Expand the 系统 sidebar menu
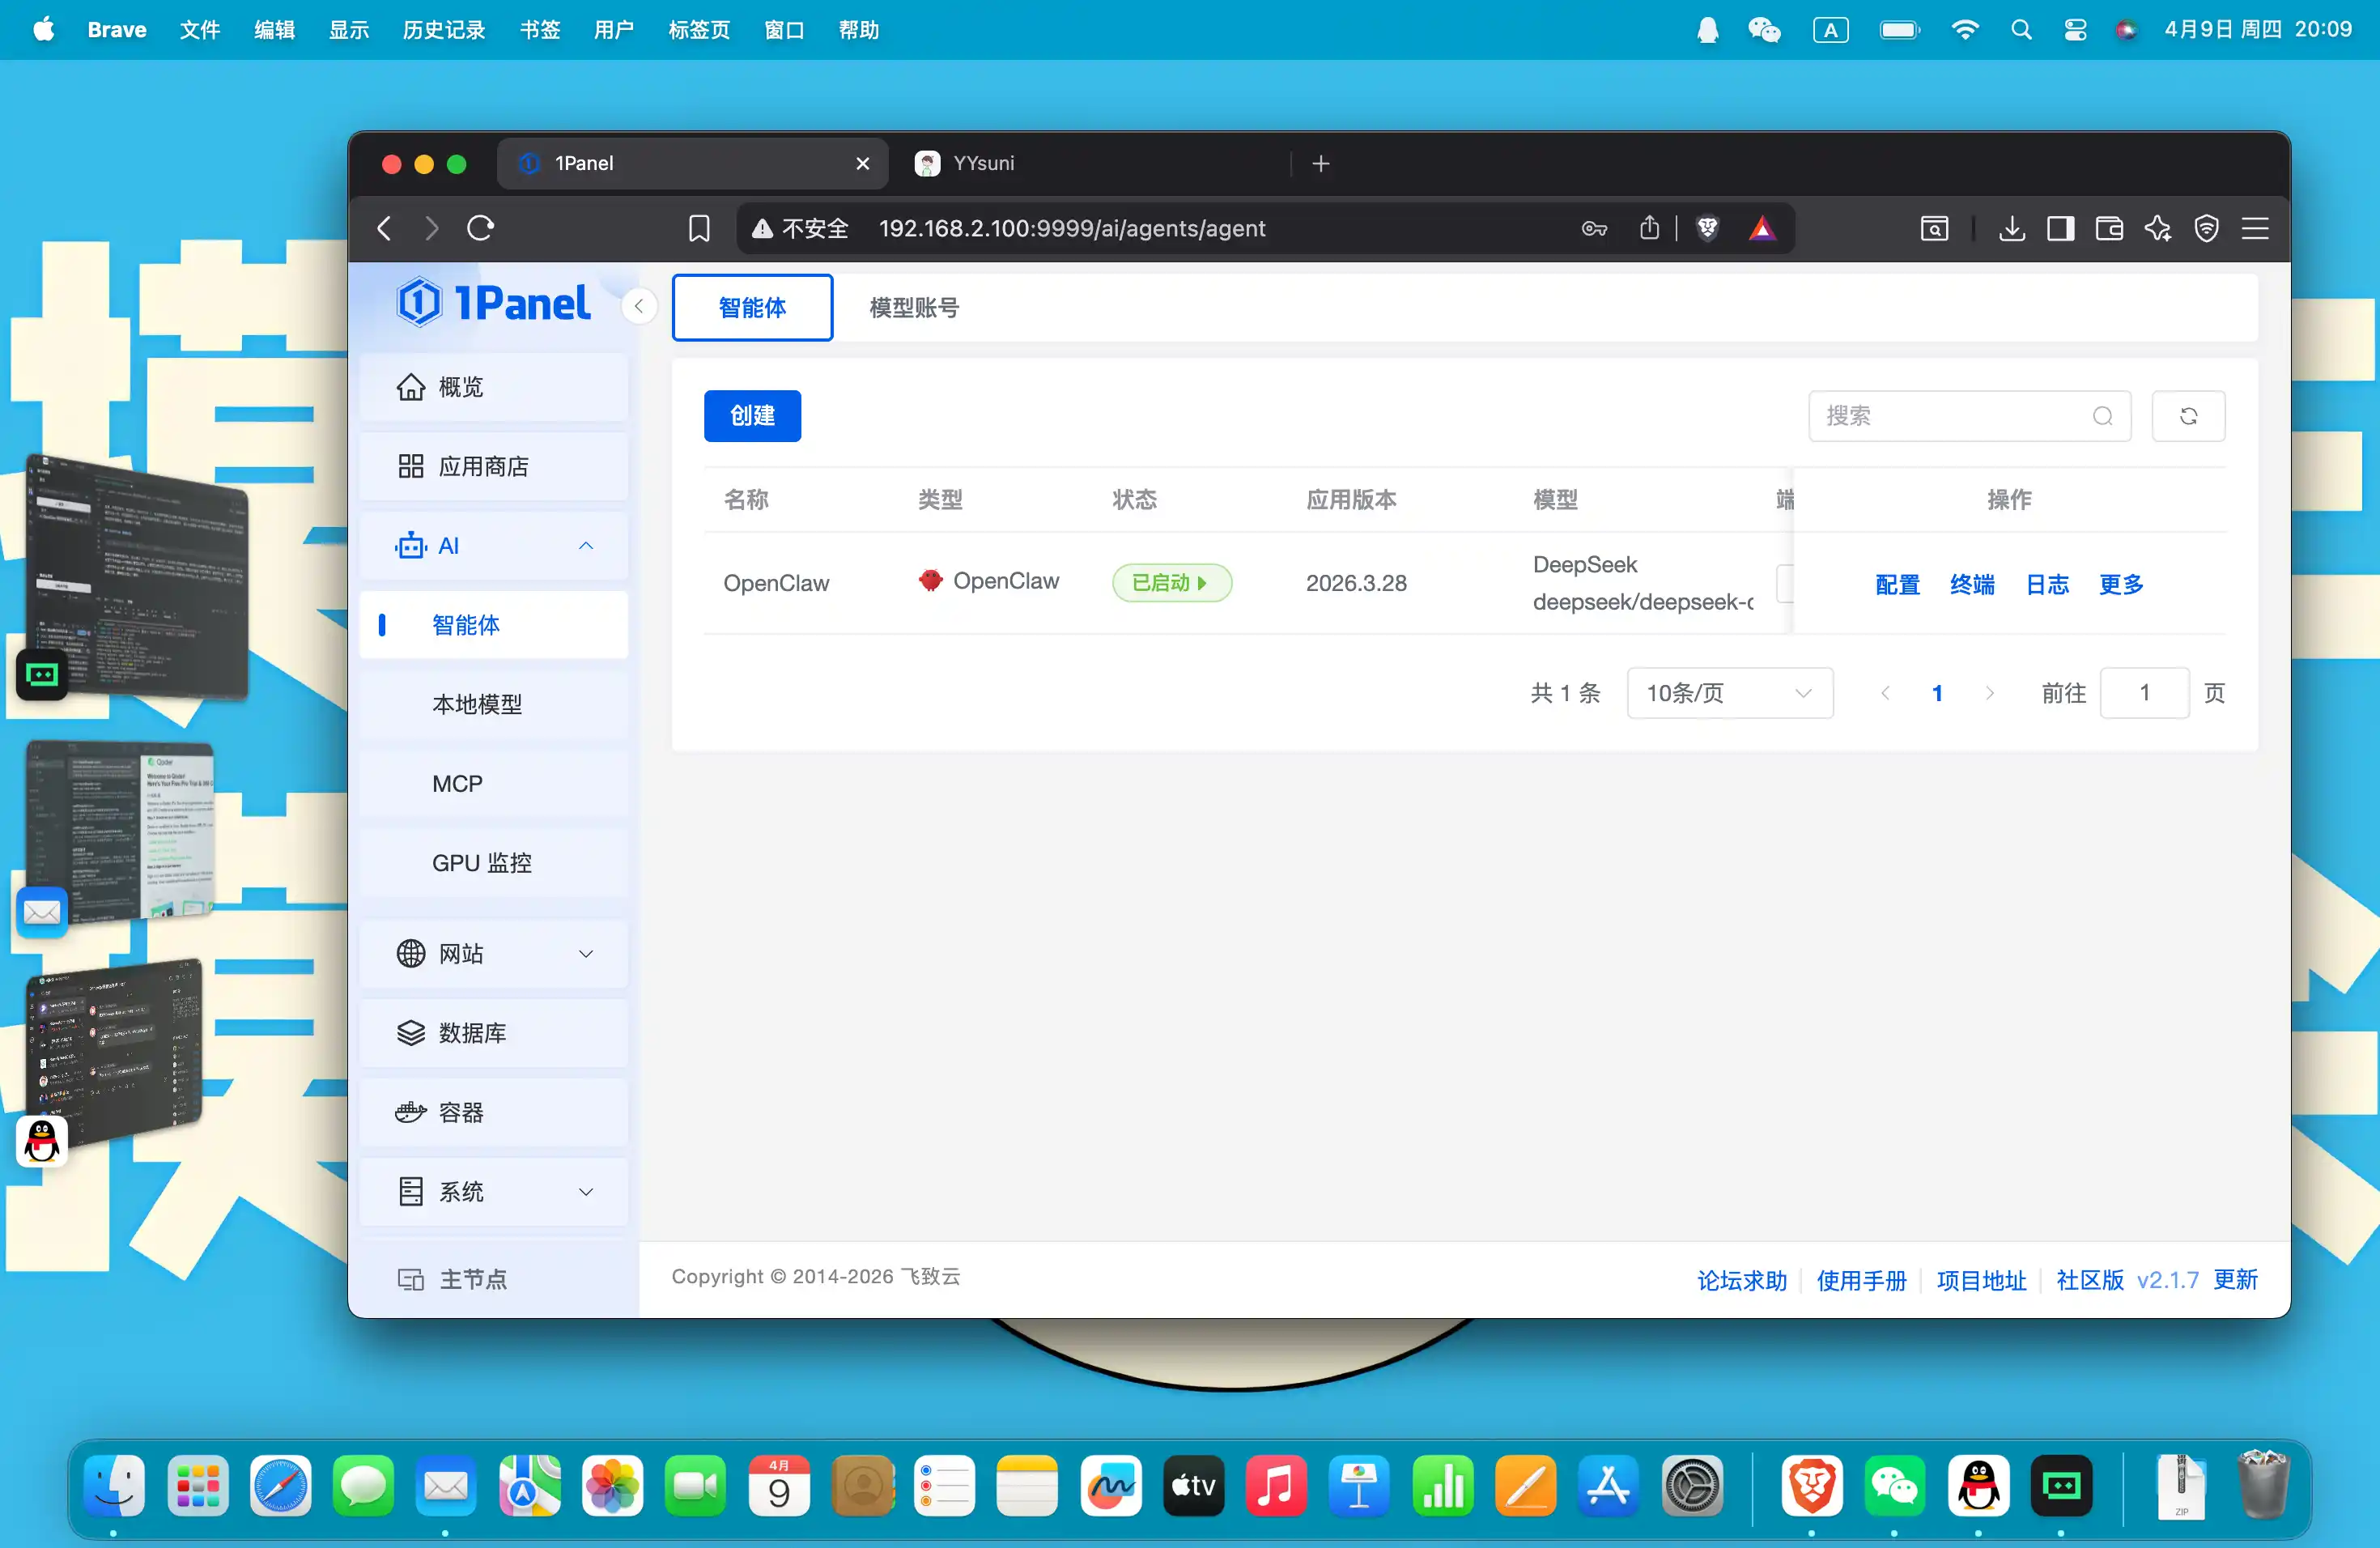The height and width of the screenshot is (1548, 2380). (586, 1192)
